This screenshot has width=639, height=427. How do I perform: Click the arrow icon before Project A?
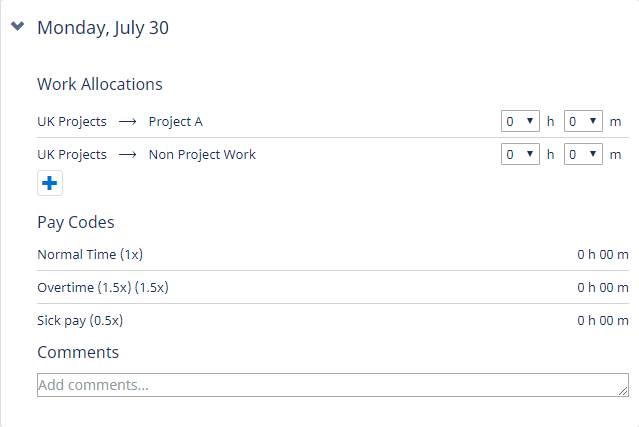(127, 122)
